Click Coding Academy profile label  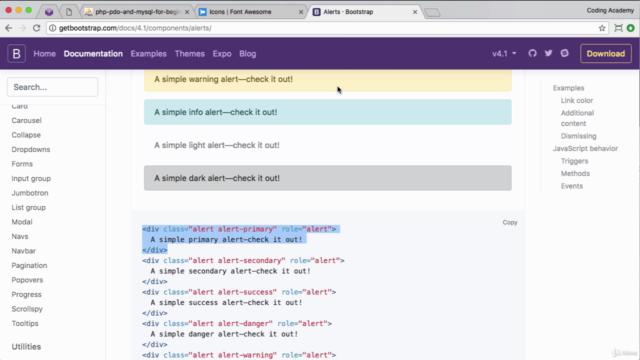610,11
